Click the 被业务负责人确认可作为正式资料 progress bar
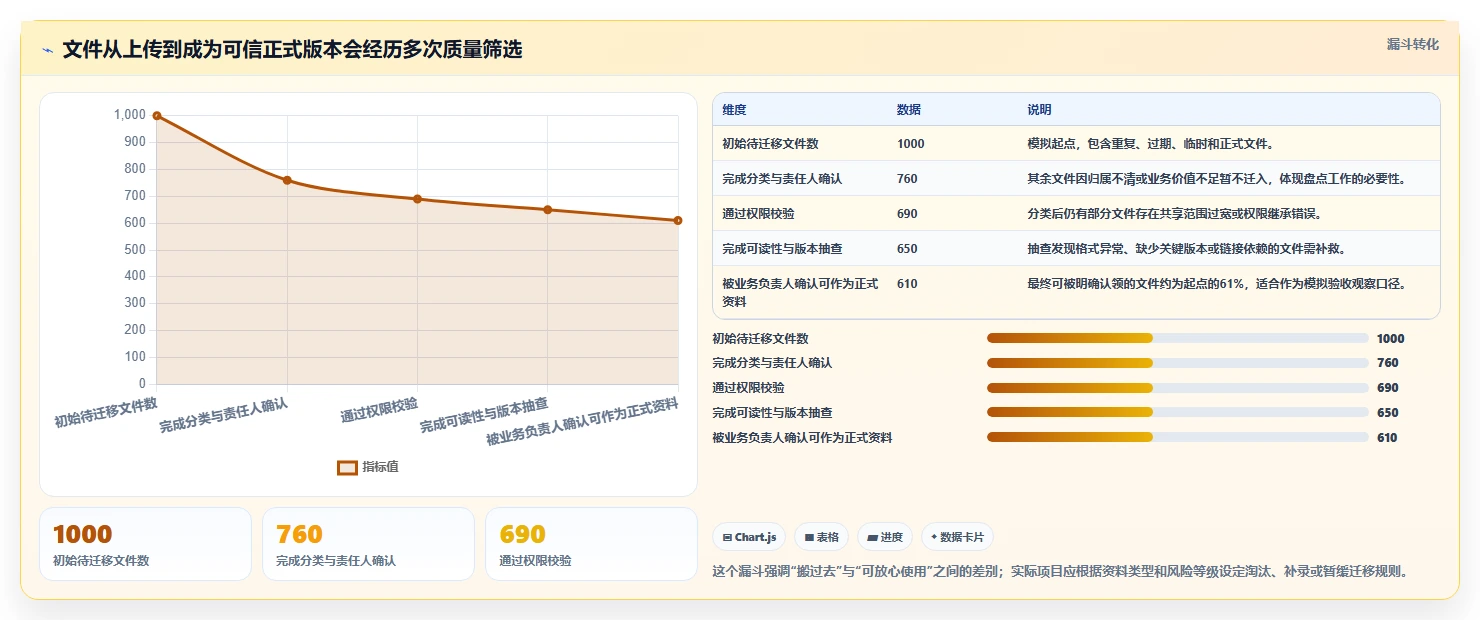The height and width of the screenshot is (620, 1480). click(1177, 437)
